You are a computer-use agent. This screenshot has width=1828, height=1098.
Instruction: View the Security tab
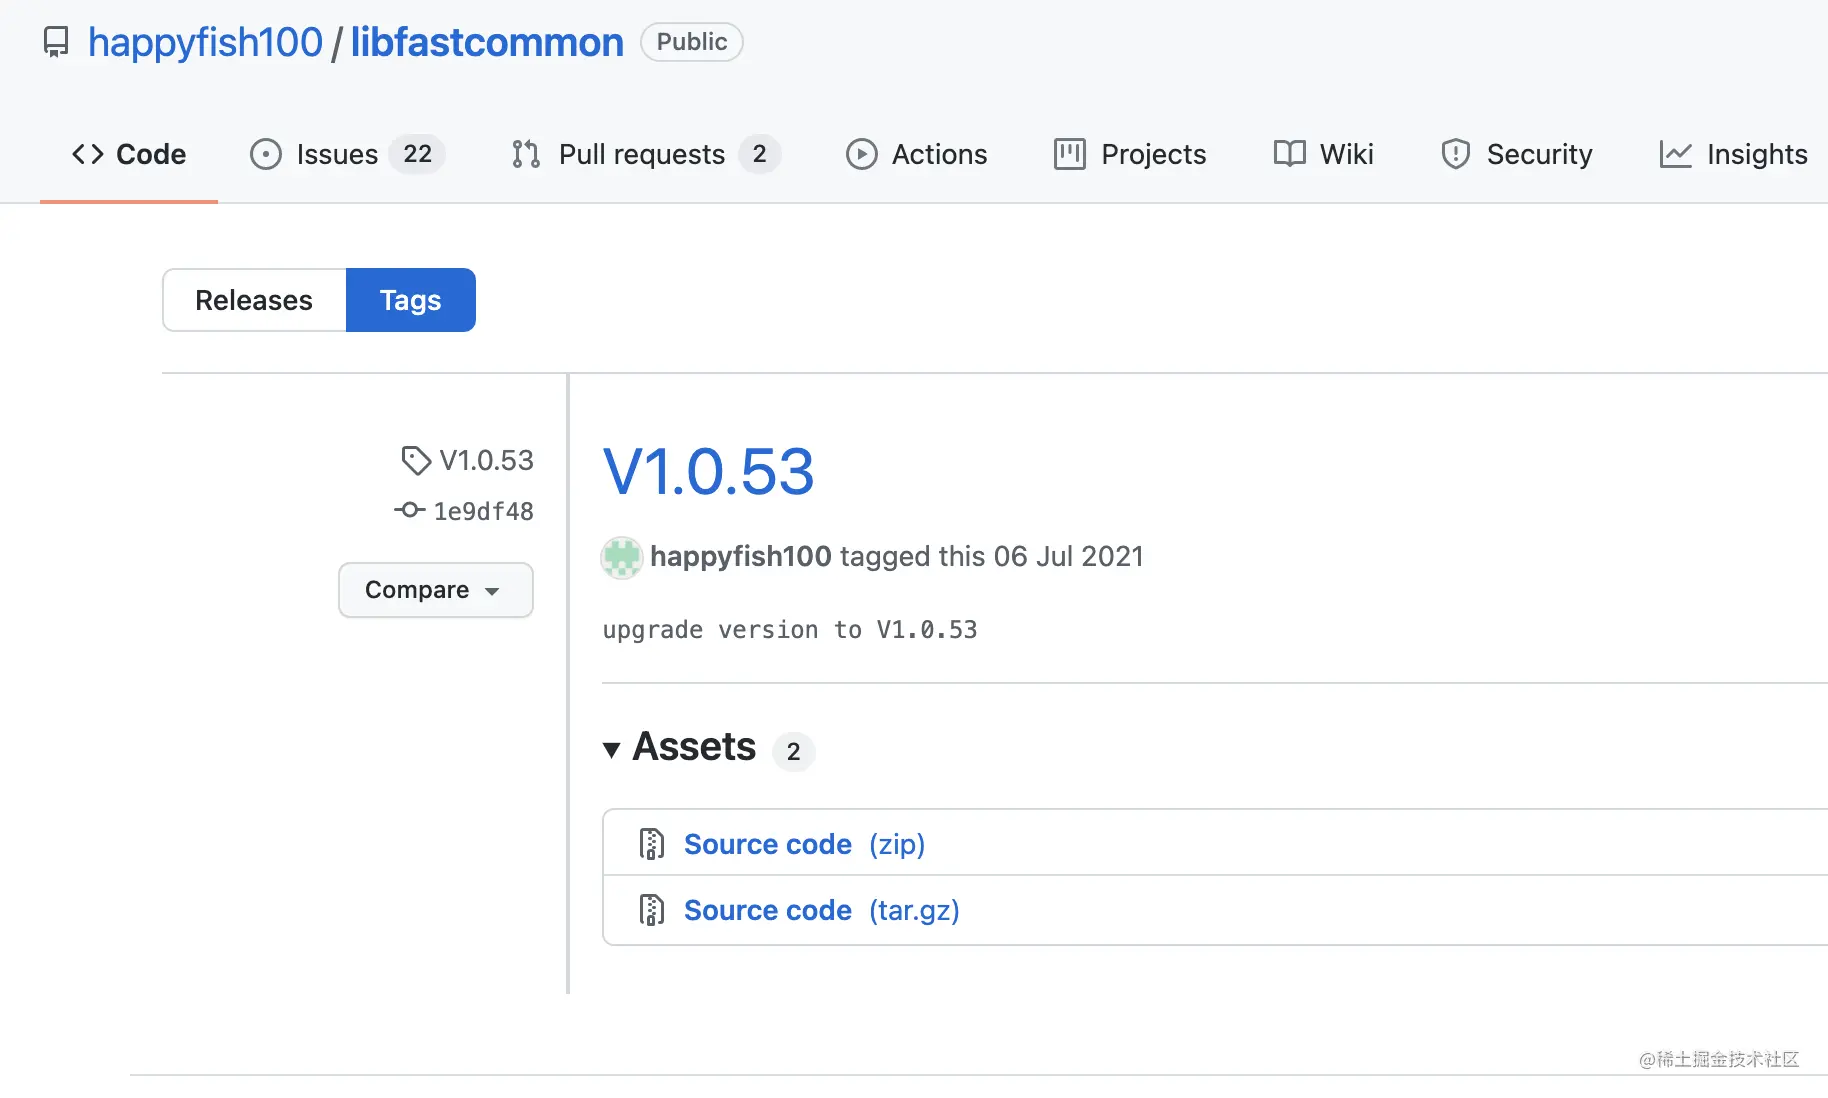click(1517, 154)
